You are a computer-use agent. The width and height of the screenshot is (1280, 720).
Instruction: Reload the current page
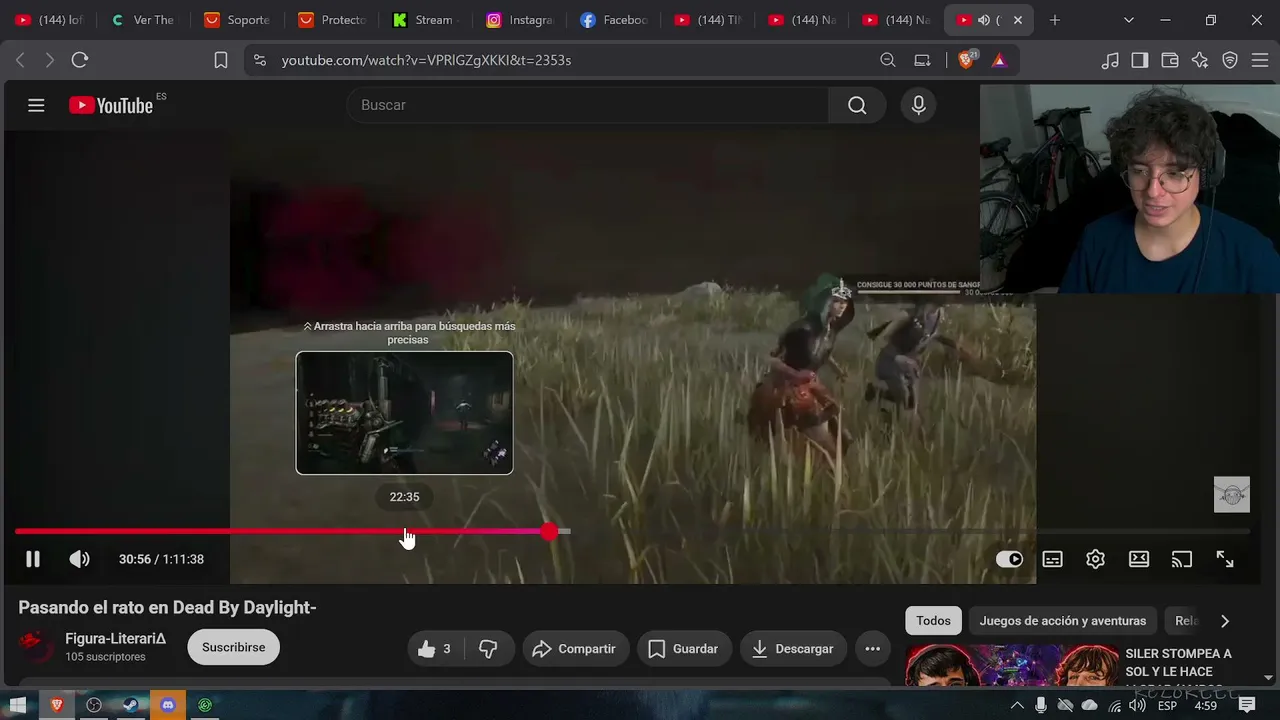click(80, 60)
